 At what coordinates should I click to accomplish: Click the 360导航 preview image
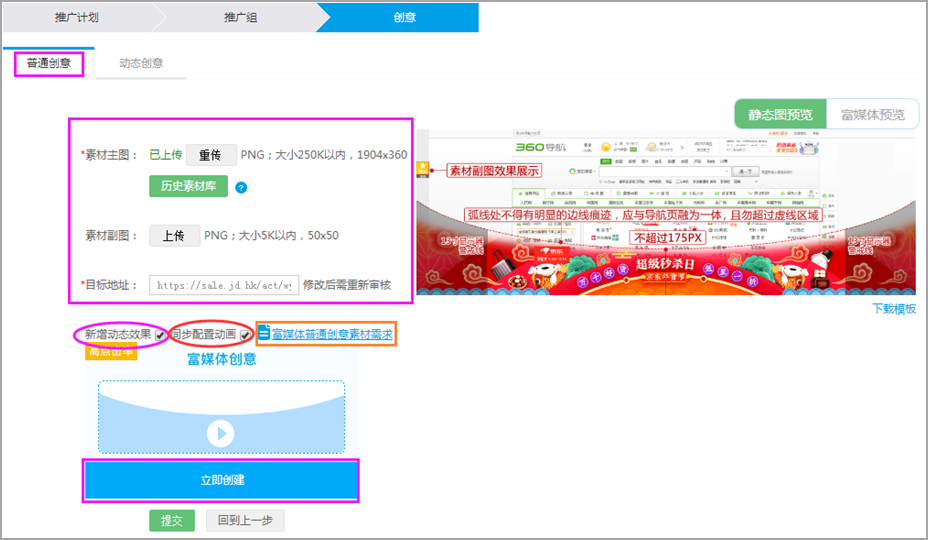click(x=666, y=213)
